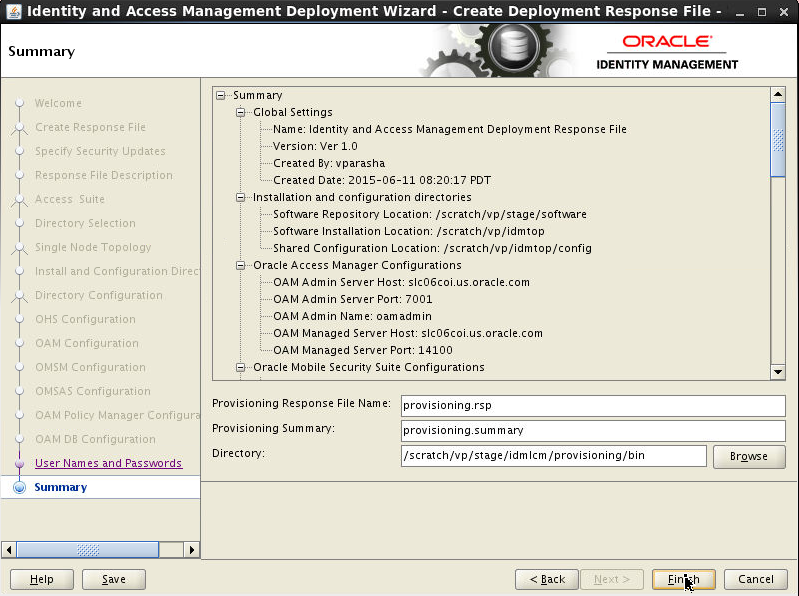Click the step list scroll right arrow
Image resolution: width=799 pixels, height=596 pixels.
pos(191,550)
